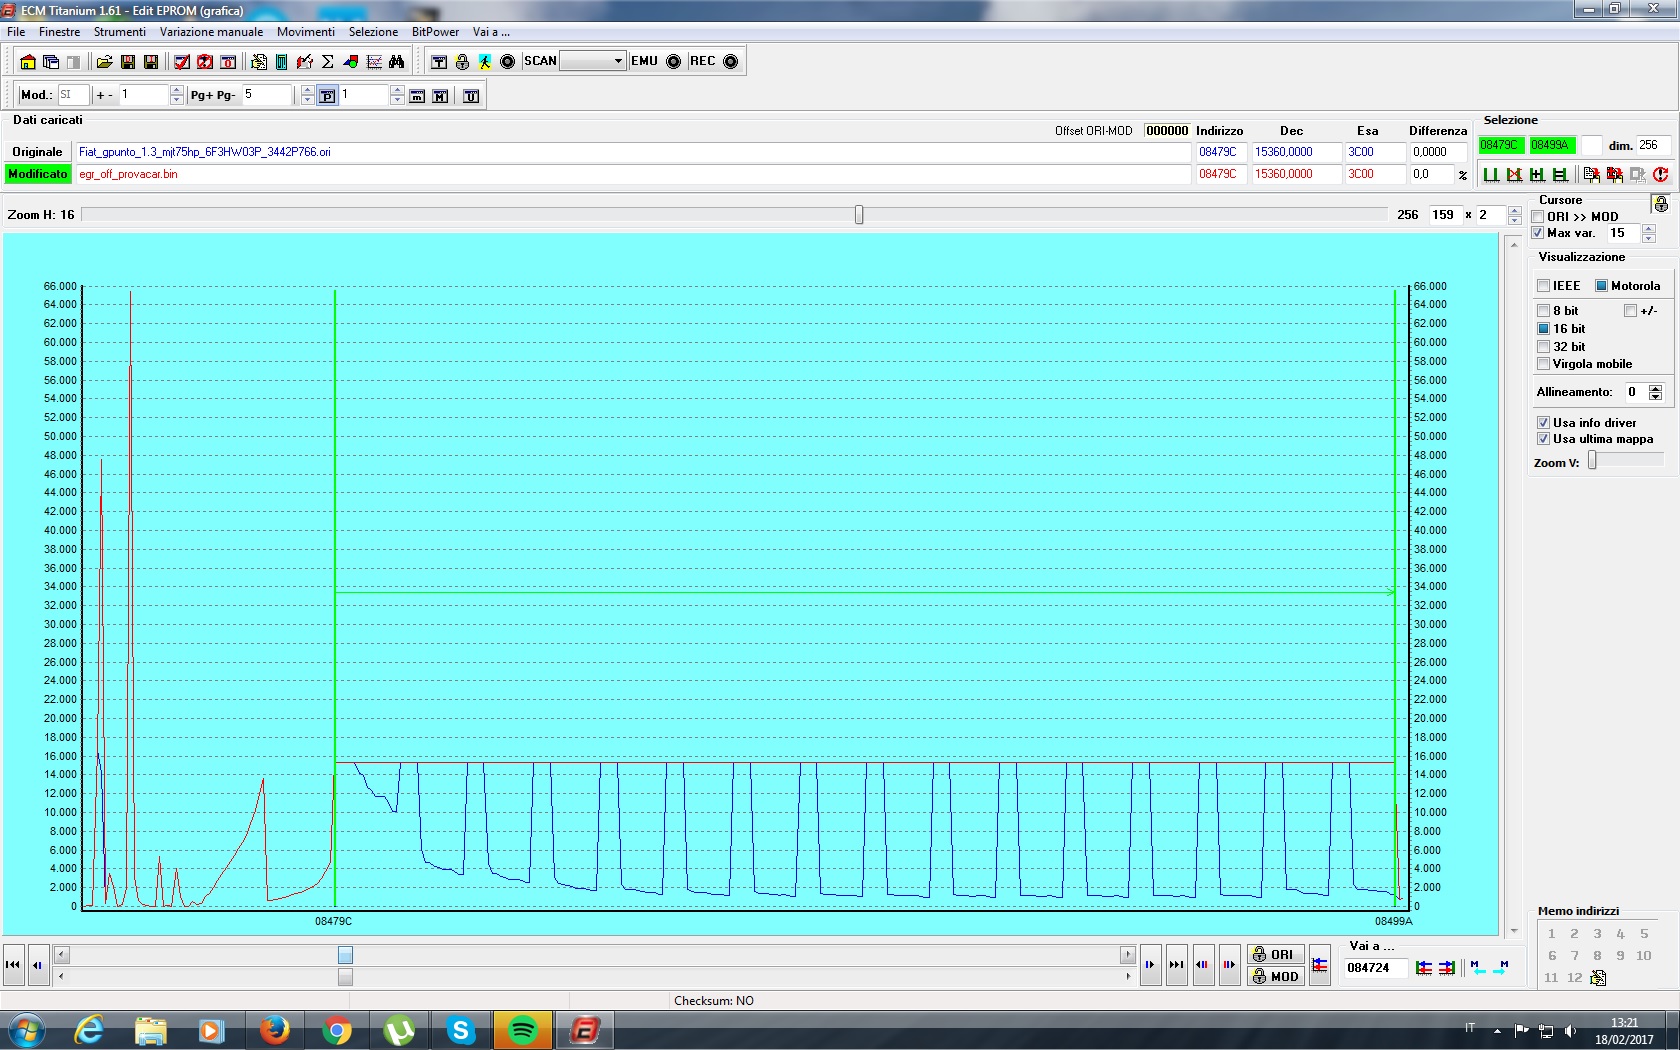Image resolution: width=1680 pixels, height=1050 pixels.
Task: Open the Strumenti menu
Action: click(120, 32)
